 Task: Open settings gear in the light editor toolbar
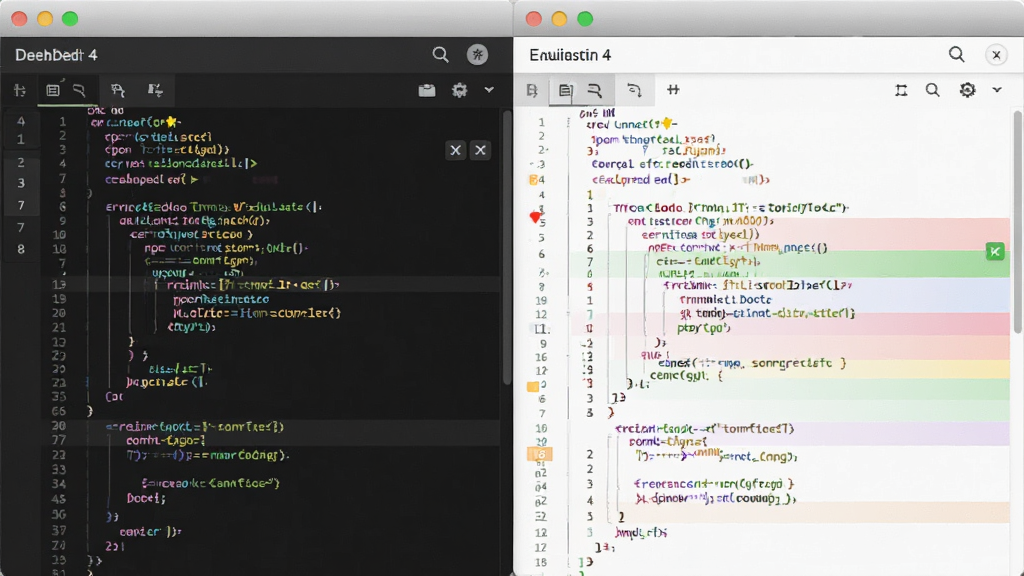(x=967, y=90)
